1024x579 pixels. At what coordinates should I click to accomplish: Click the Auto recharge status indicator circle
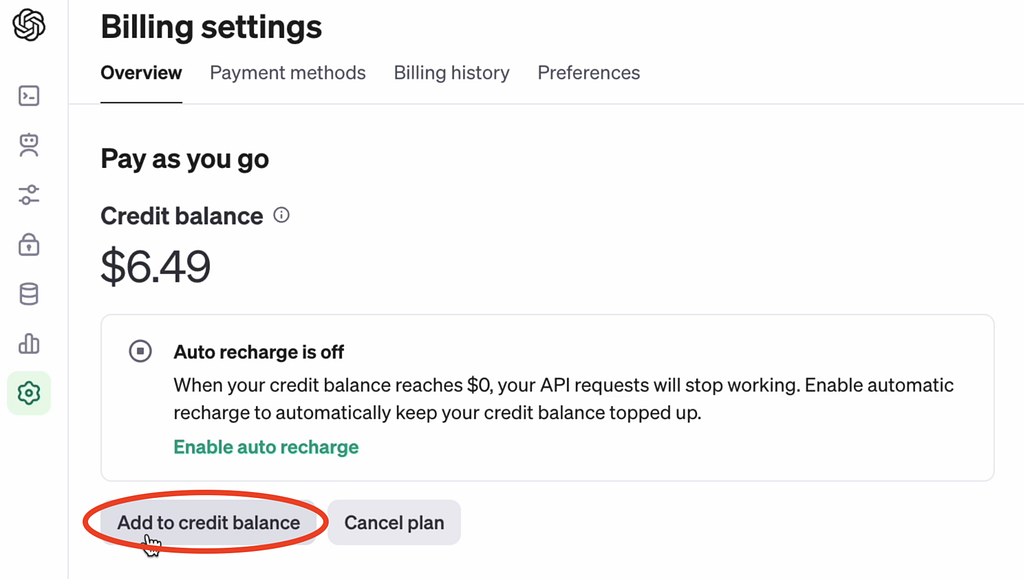point(140,351)
